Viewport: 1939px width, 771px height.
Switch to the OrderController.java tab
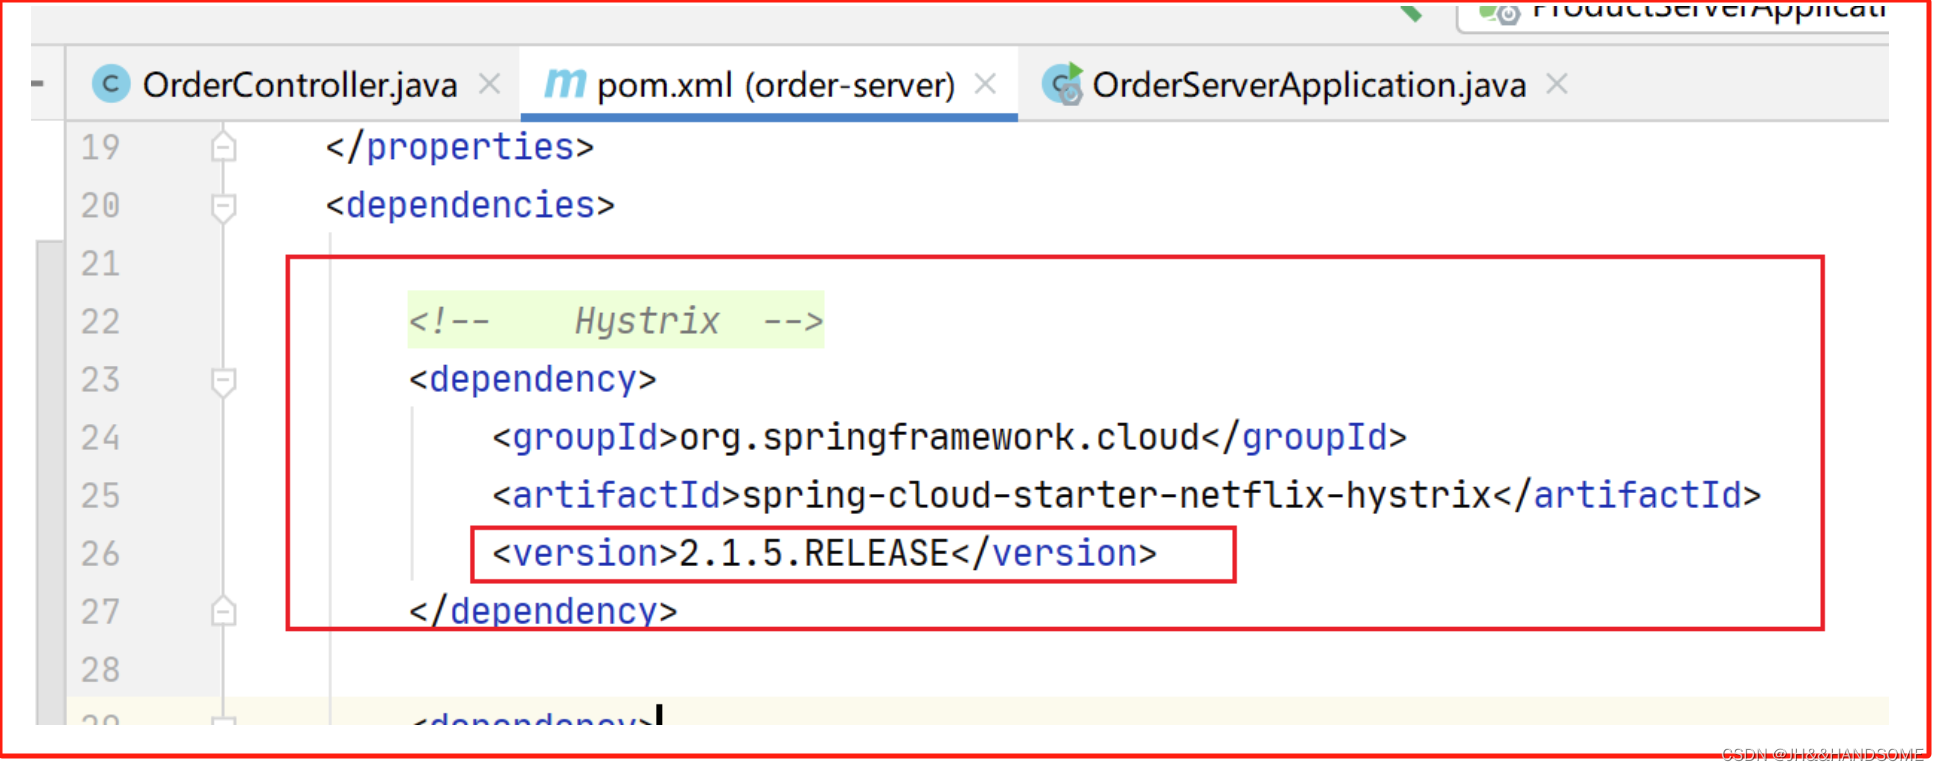click(300, 85)
